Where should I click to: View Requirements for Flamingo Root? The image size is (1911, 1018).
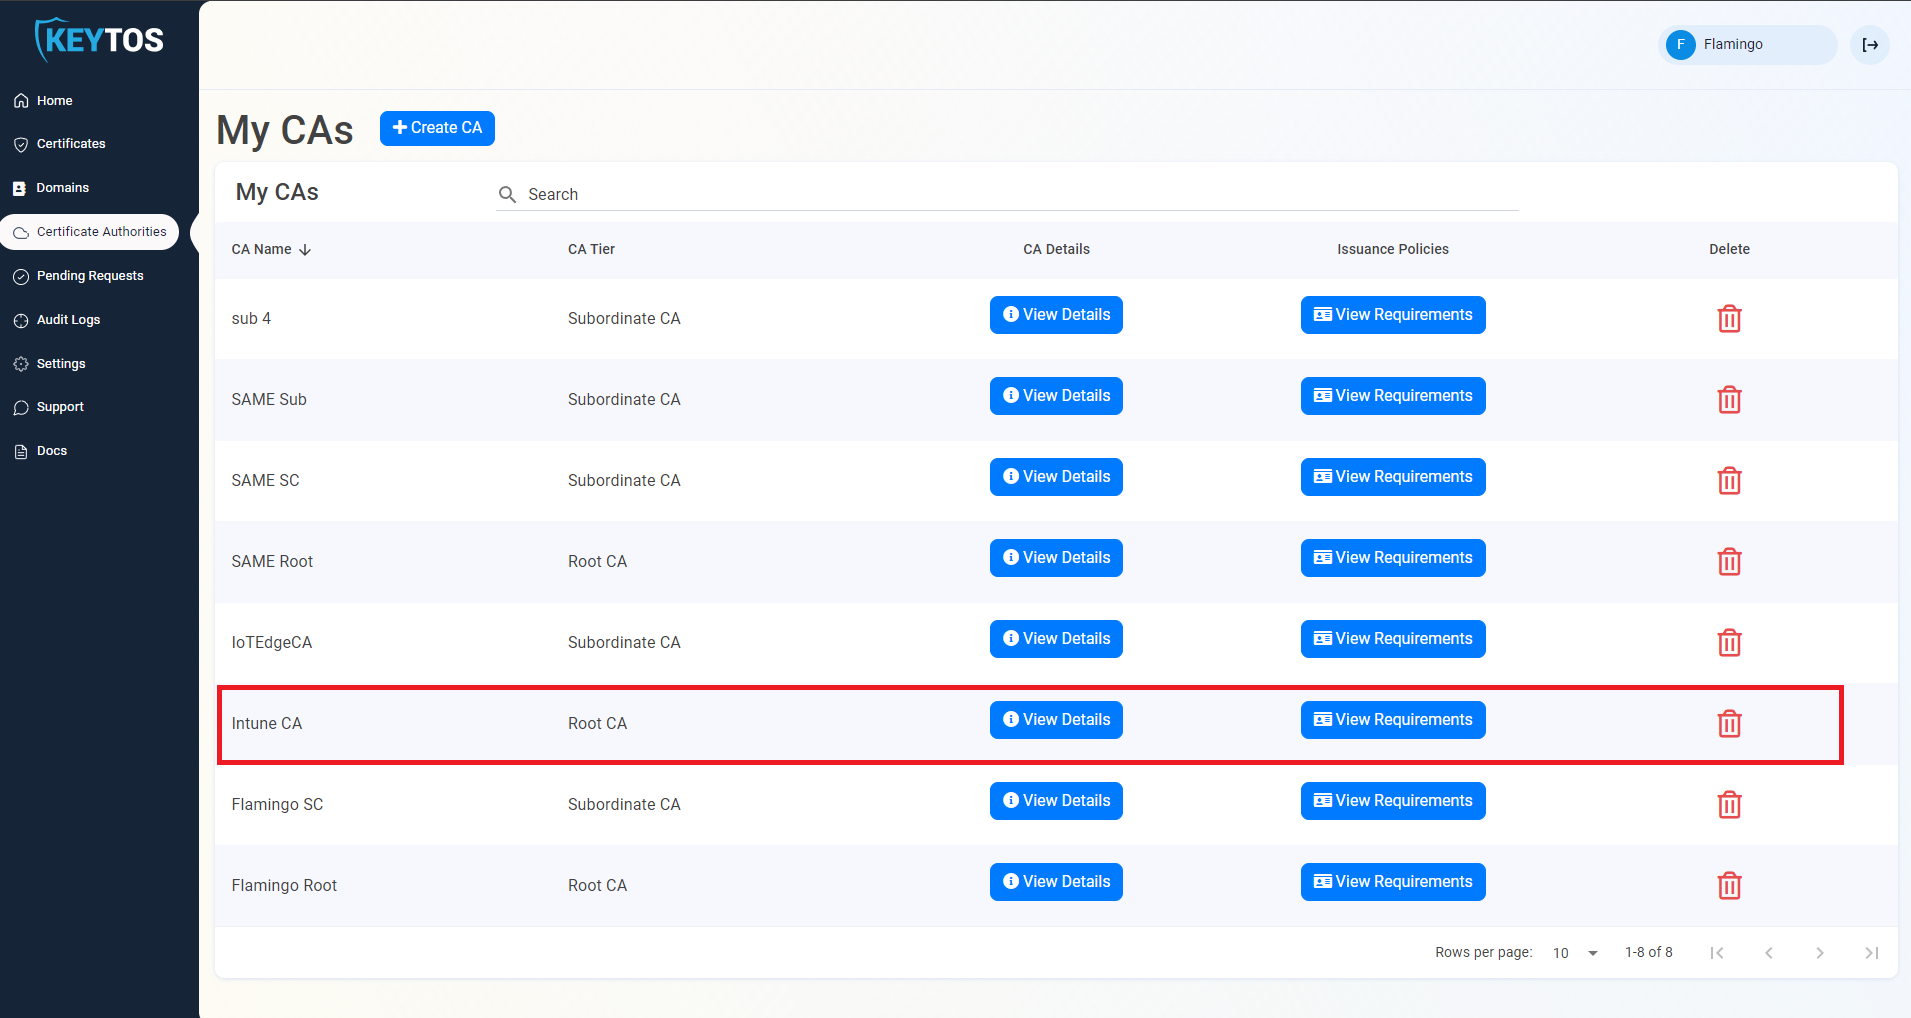tap(1392, 881)
